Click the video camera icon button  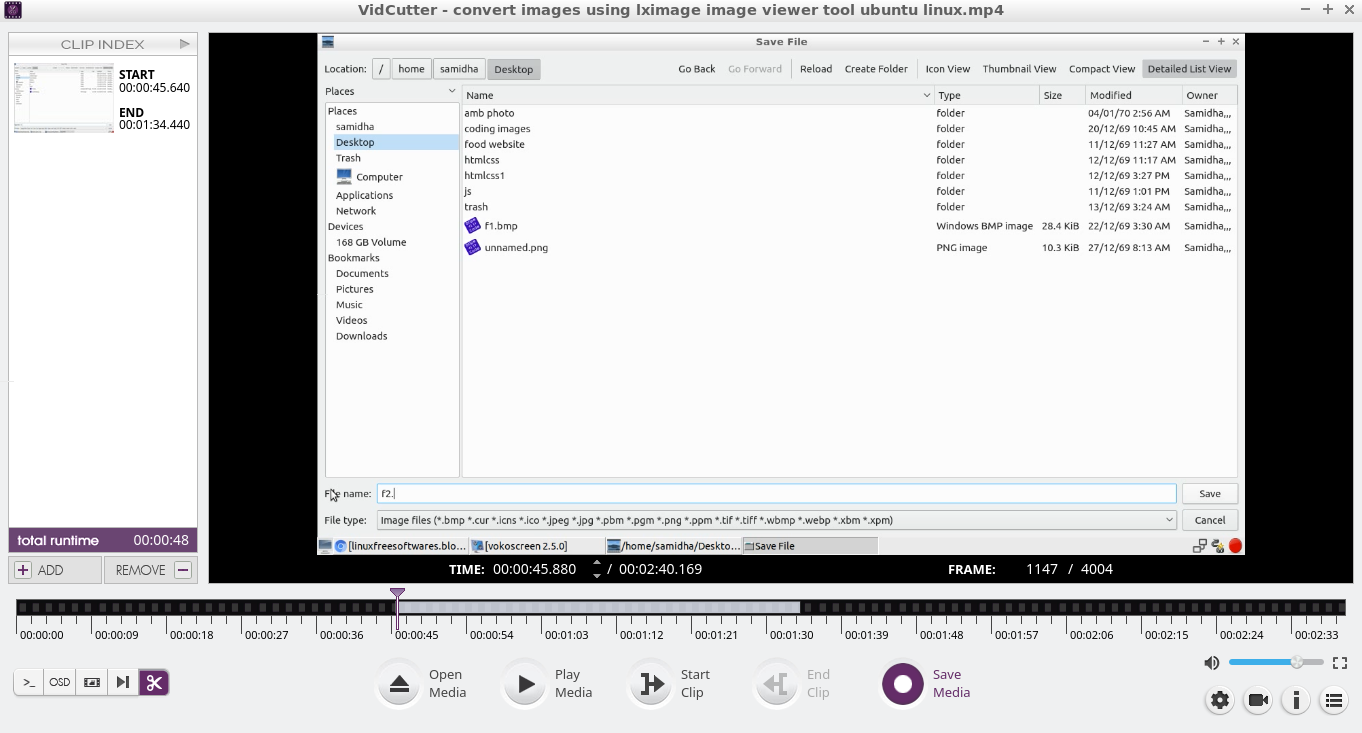pos(1258,700)
